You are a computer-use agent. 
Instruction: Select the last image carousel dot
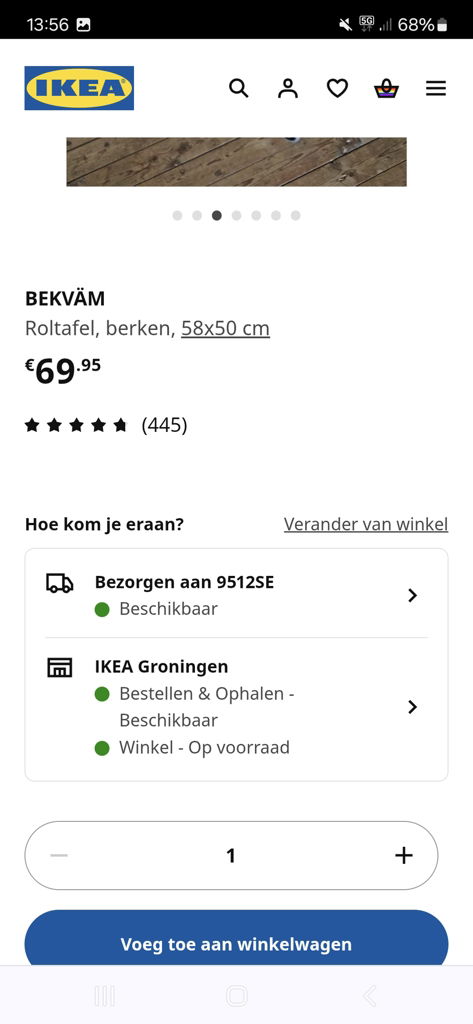pyautogui.click(x=295, y=216)
